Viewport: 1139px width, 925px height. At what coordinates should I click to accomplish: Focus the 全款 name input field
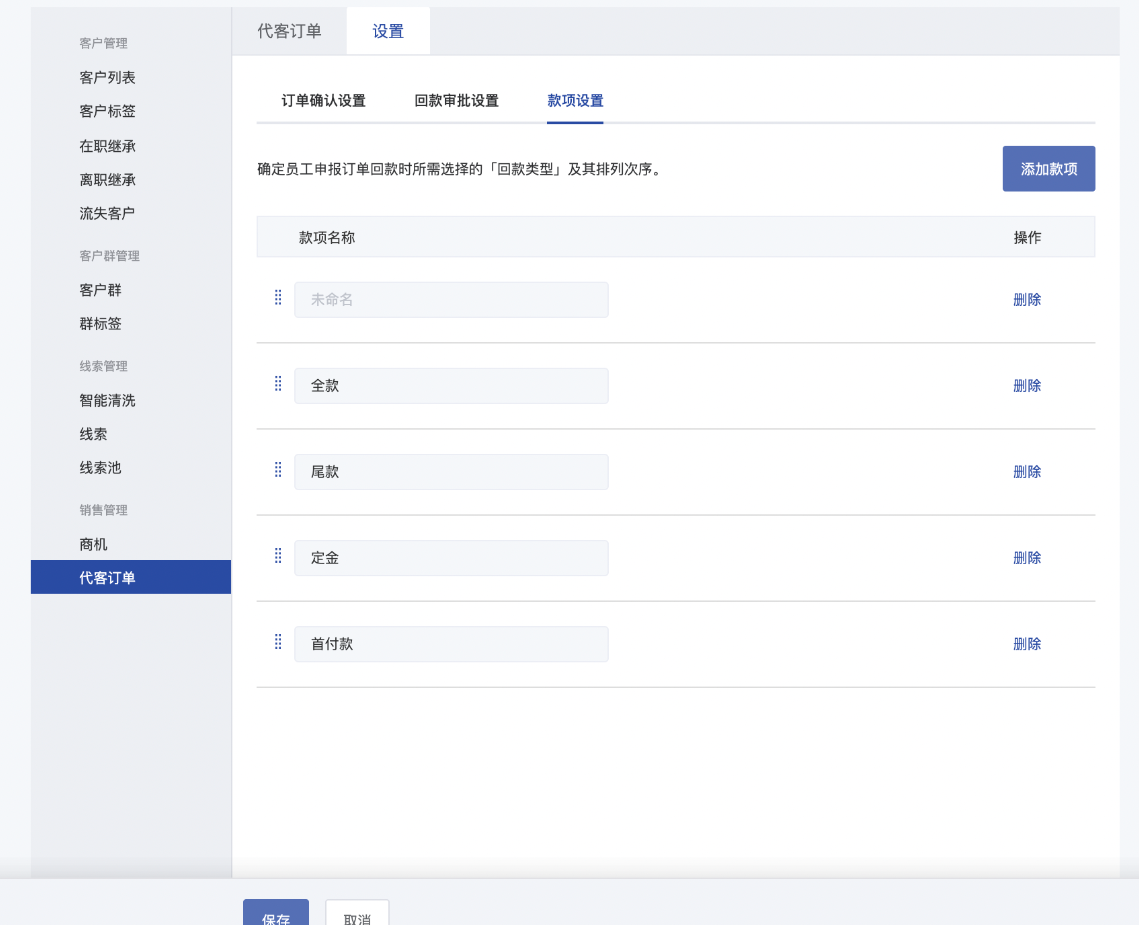coord(451,386)
